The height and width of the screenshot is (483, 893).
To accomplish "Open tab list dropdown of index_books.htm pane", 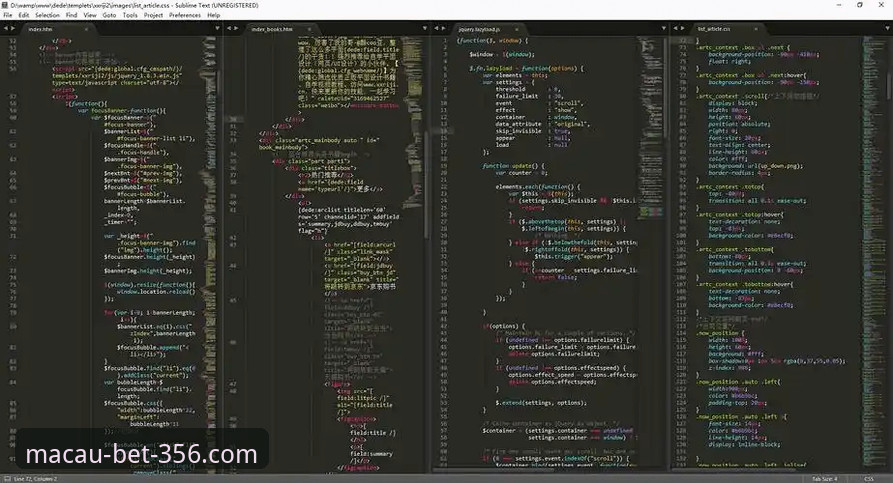I will 424,28.
